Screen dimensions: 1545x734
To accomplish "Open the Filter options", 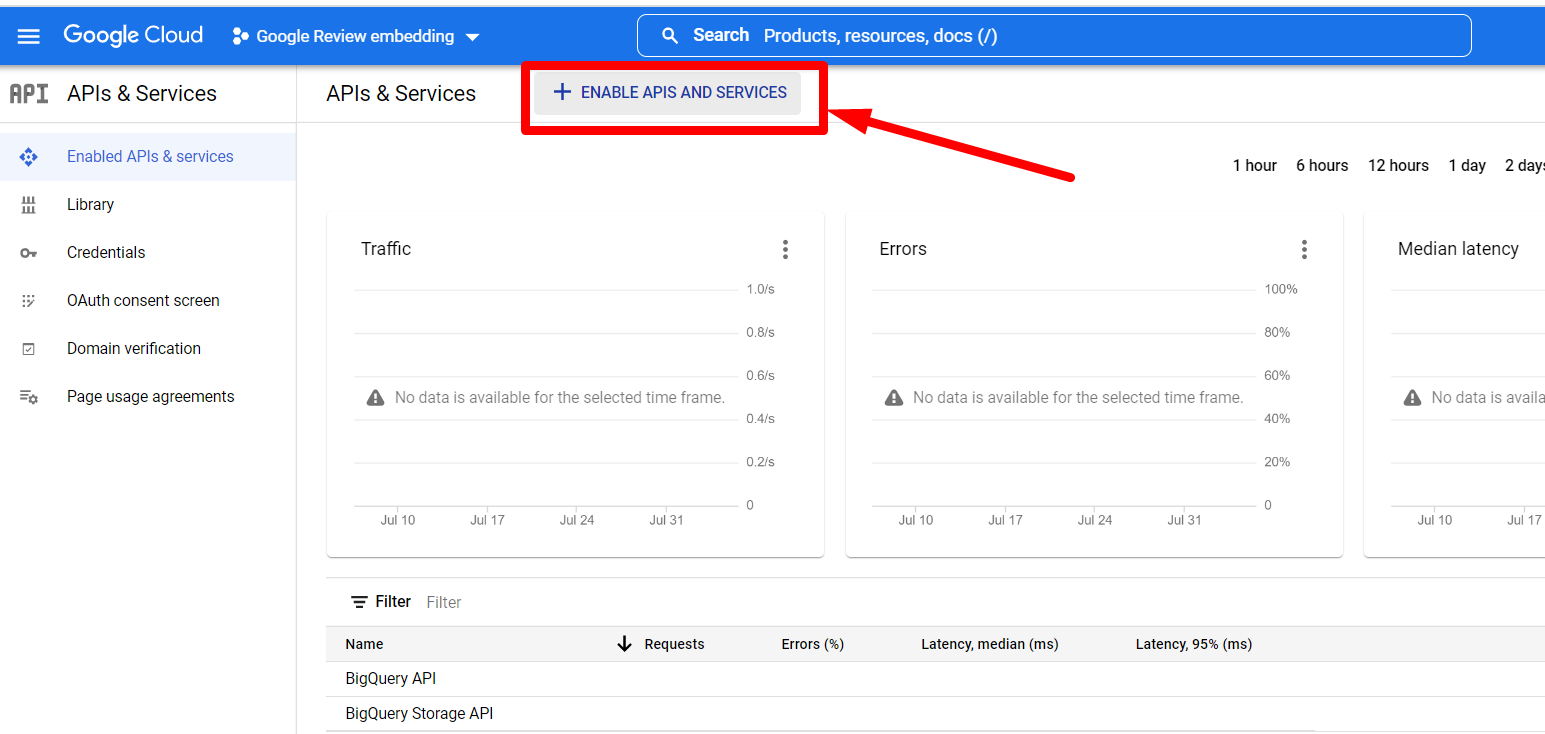I will coord(381,601).
